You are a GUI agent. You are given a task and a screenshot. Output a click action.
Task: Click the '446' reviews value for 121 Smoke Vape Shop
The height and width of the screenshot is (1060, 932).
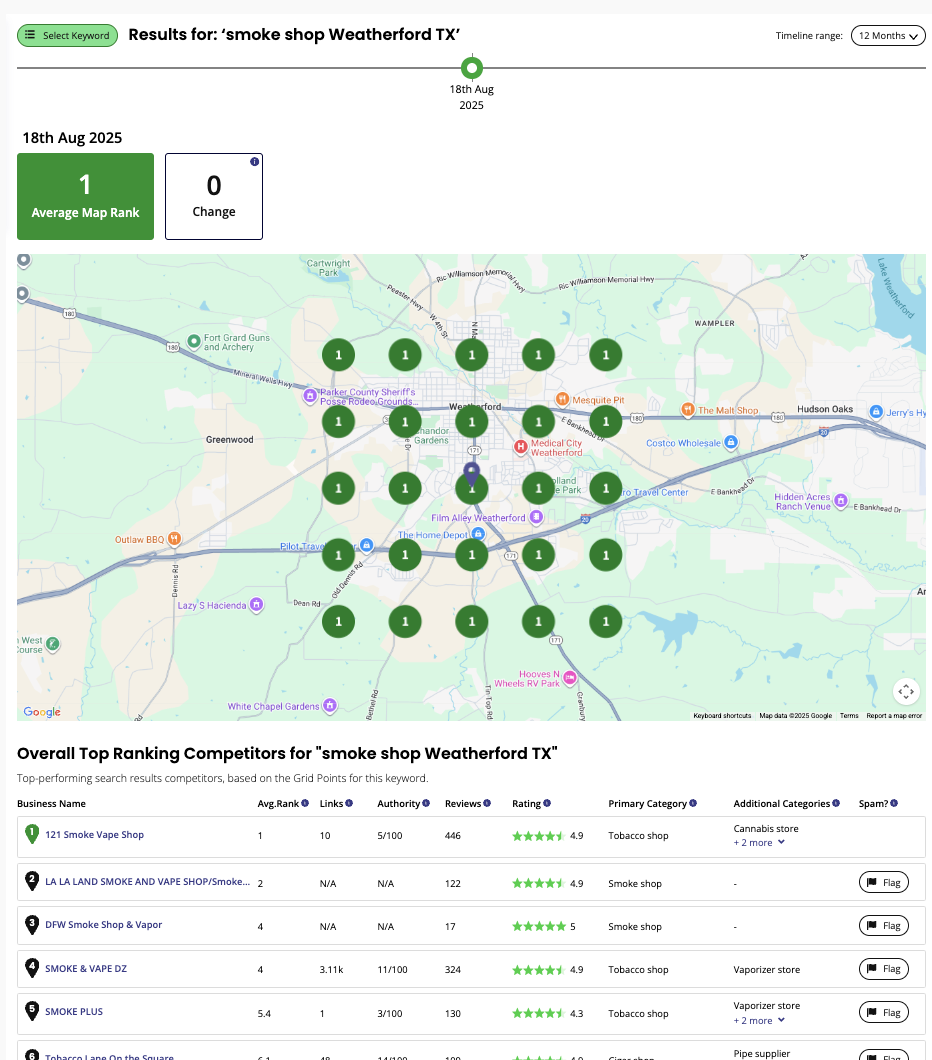[453, 836]
